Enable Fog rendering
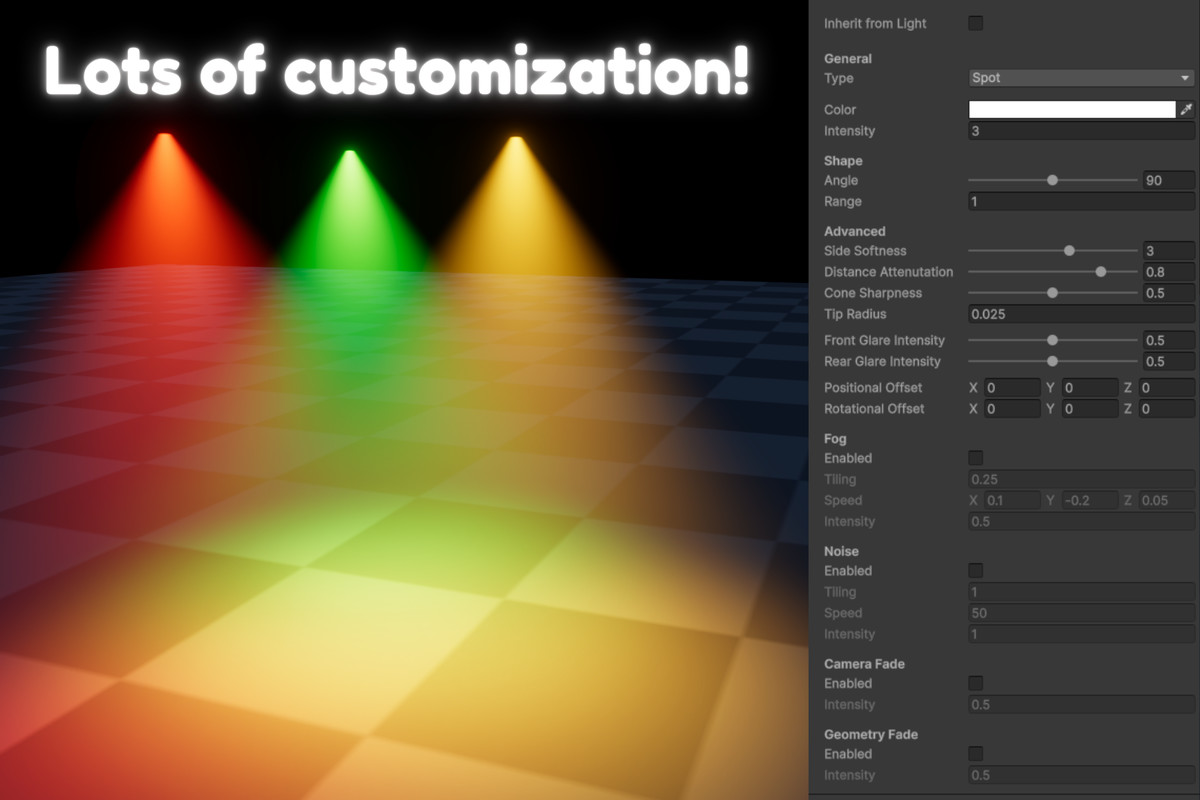 975,457
